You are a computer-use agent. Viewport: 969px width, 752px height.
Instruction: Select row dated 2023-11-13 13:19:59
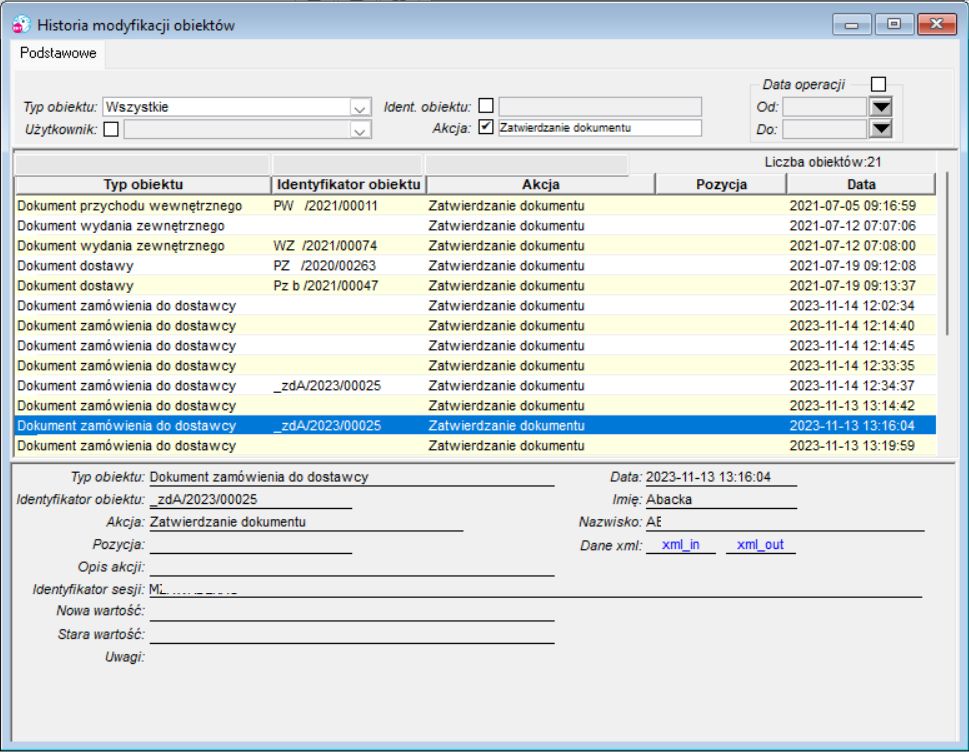click(x=475, y=446)
